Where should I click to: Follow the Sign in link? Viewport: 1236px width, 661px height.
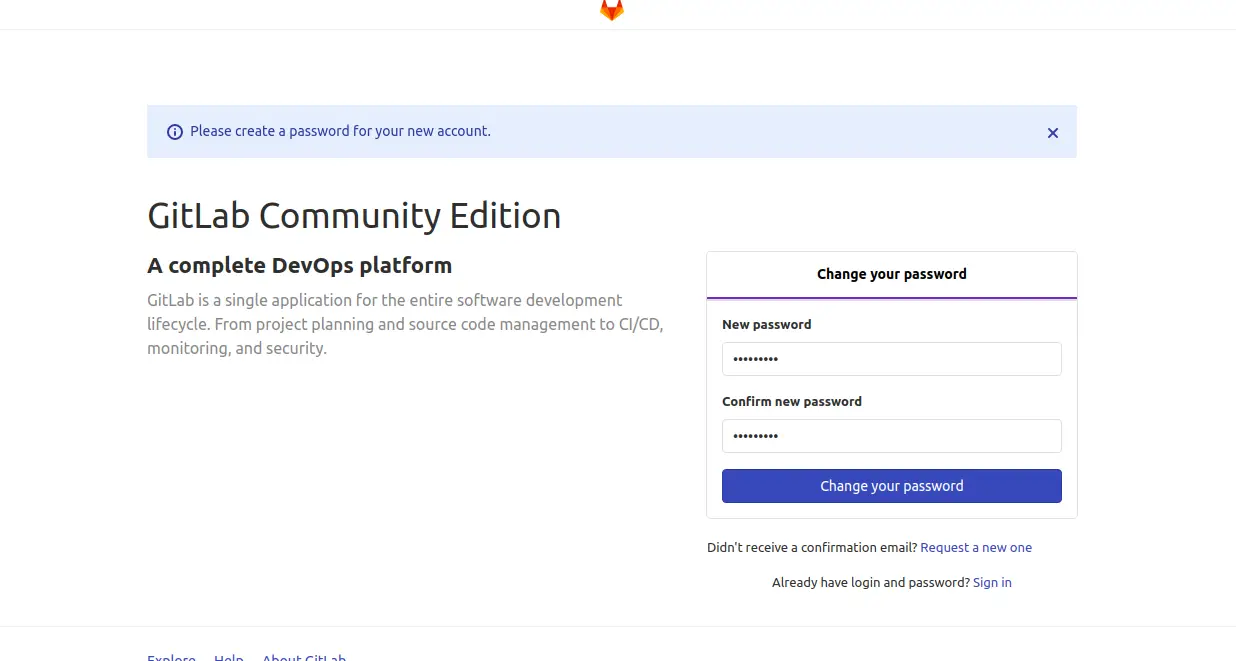pyautogui.click(x=991, y=583)
